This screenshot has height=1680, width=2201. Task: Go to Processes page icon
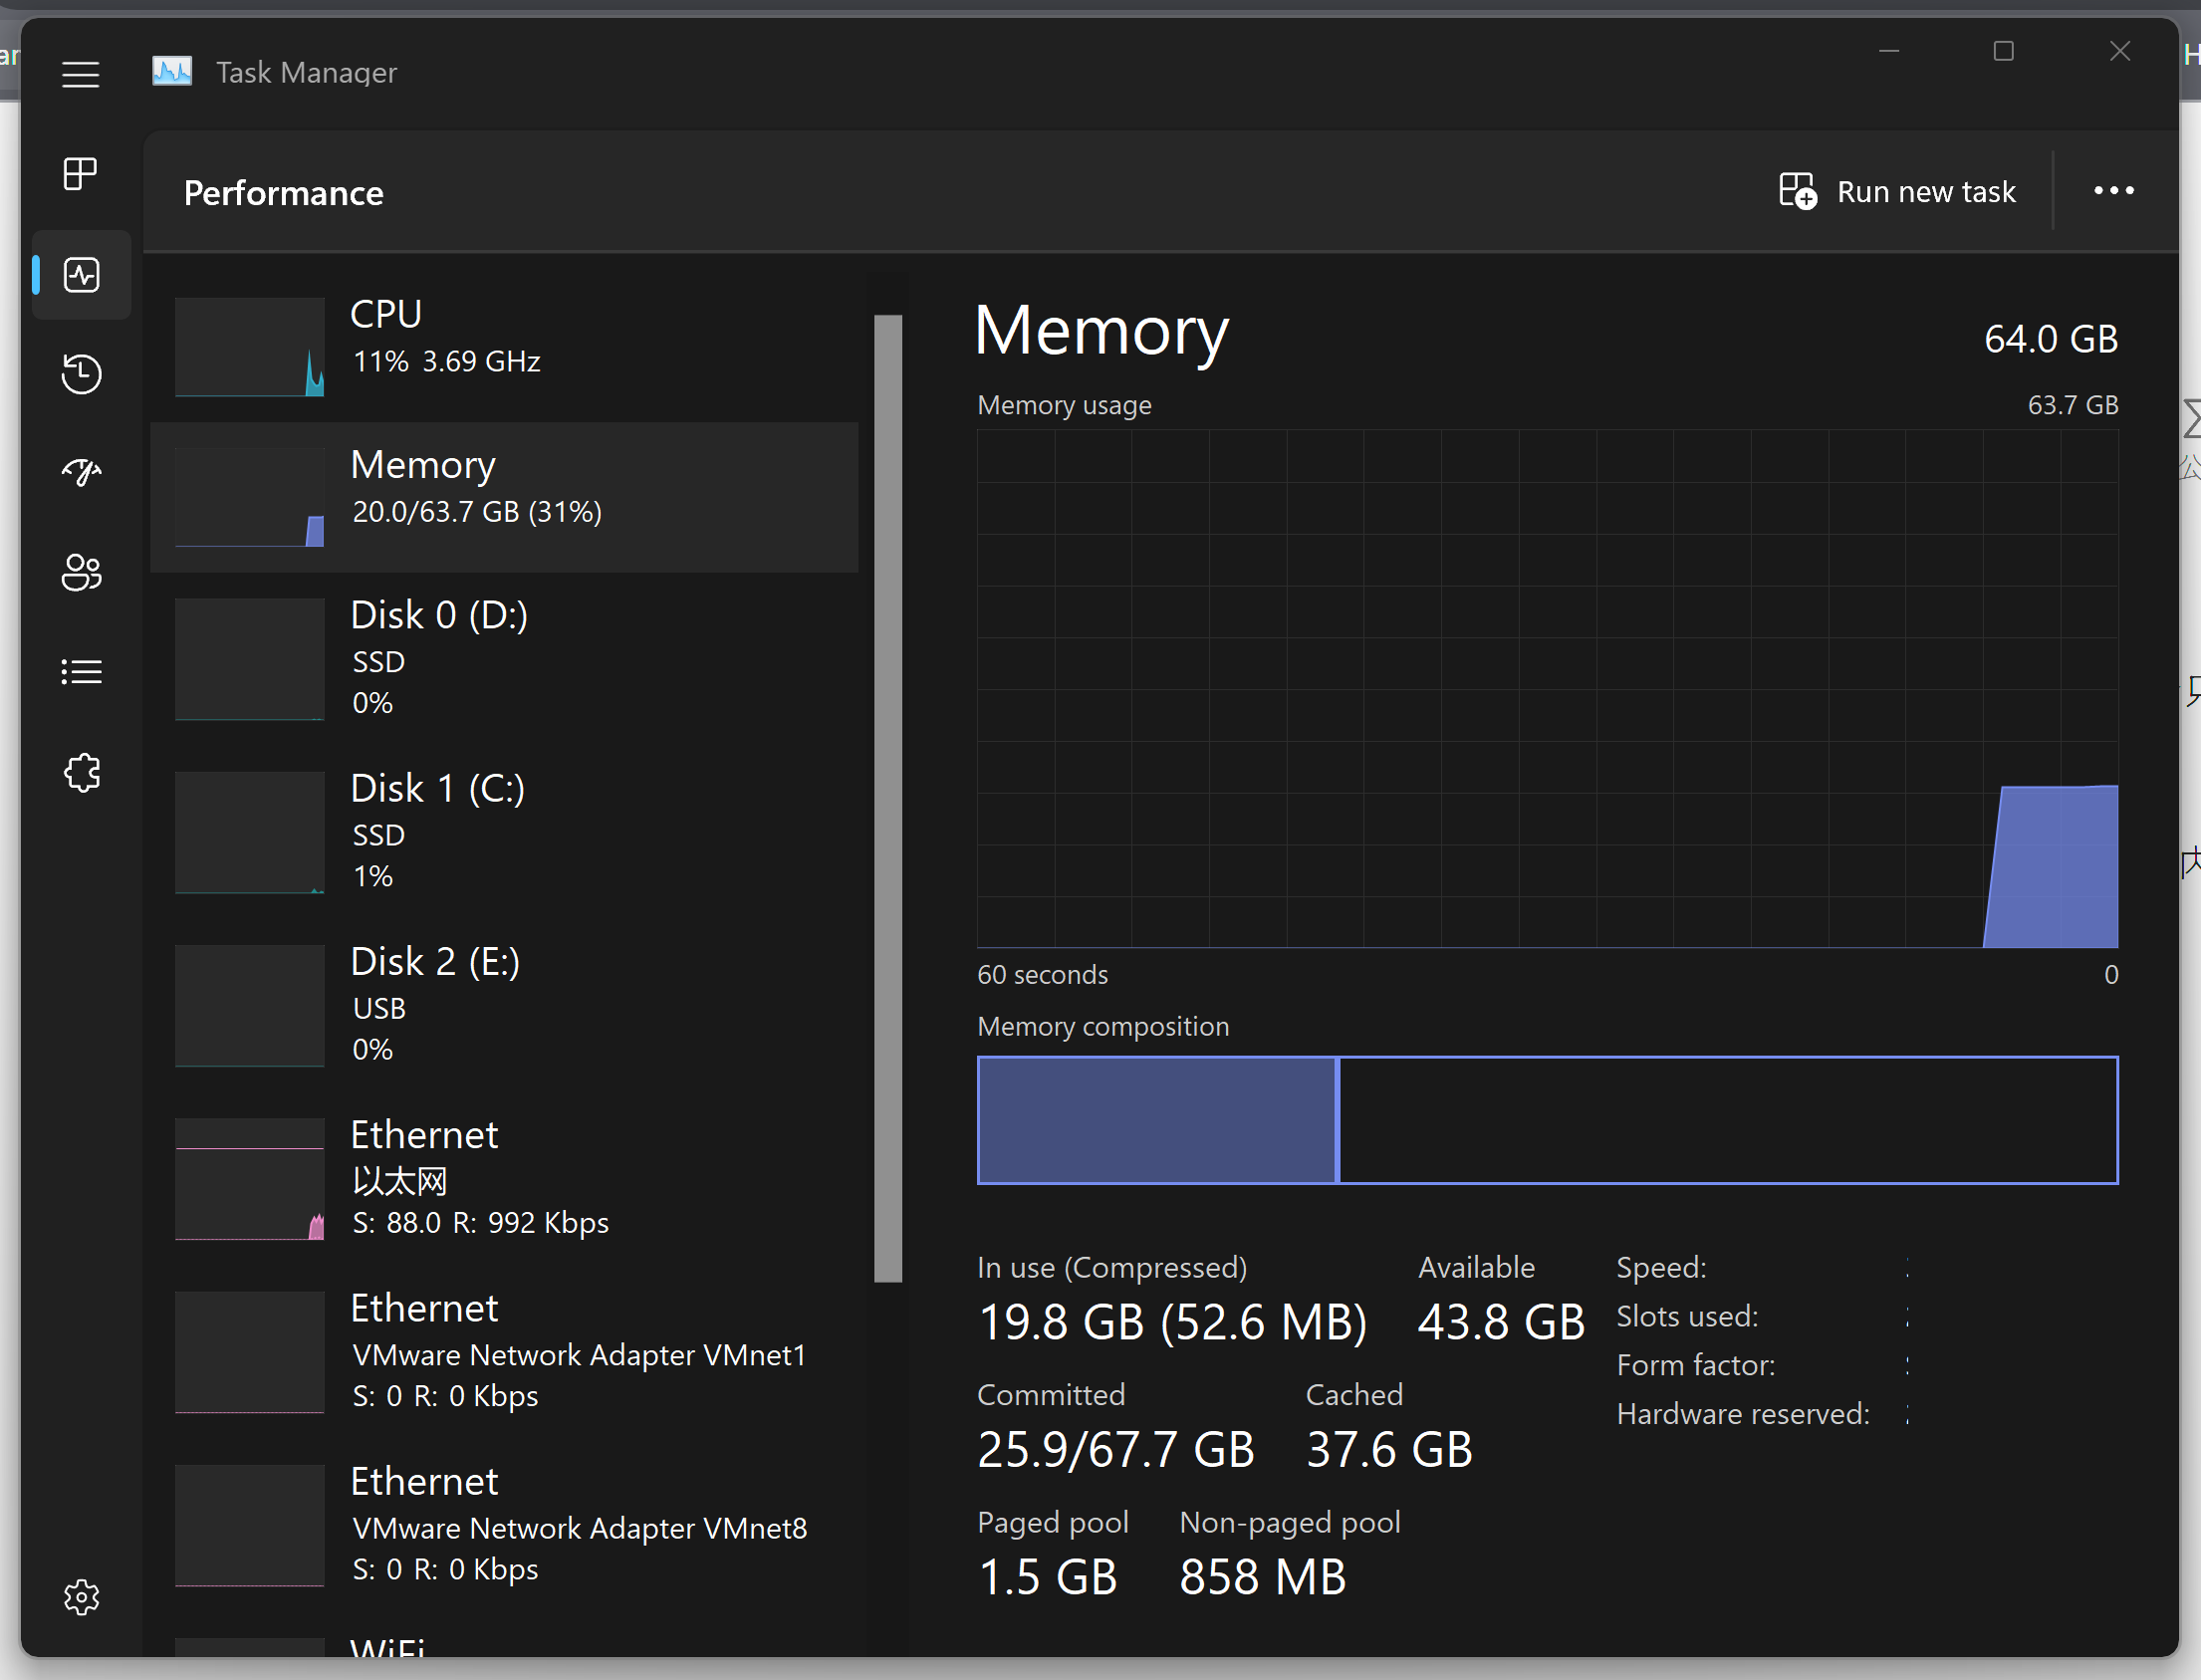[x=80, y=174]
